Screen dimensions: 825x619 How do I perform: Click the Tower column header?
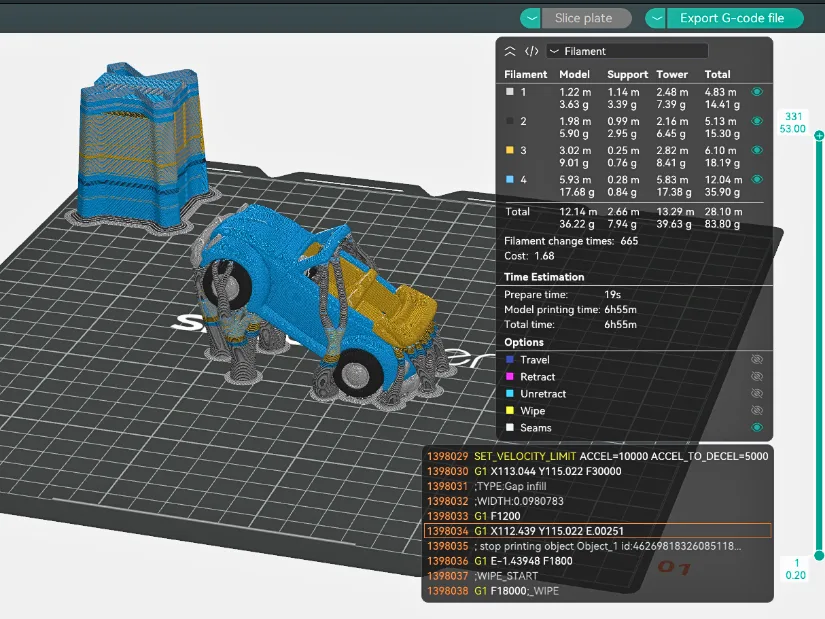(x=672, y=74)
